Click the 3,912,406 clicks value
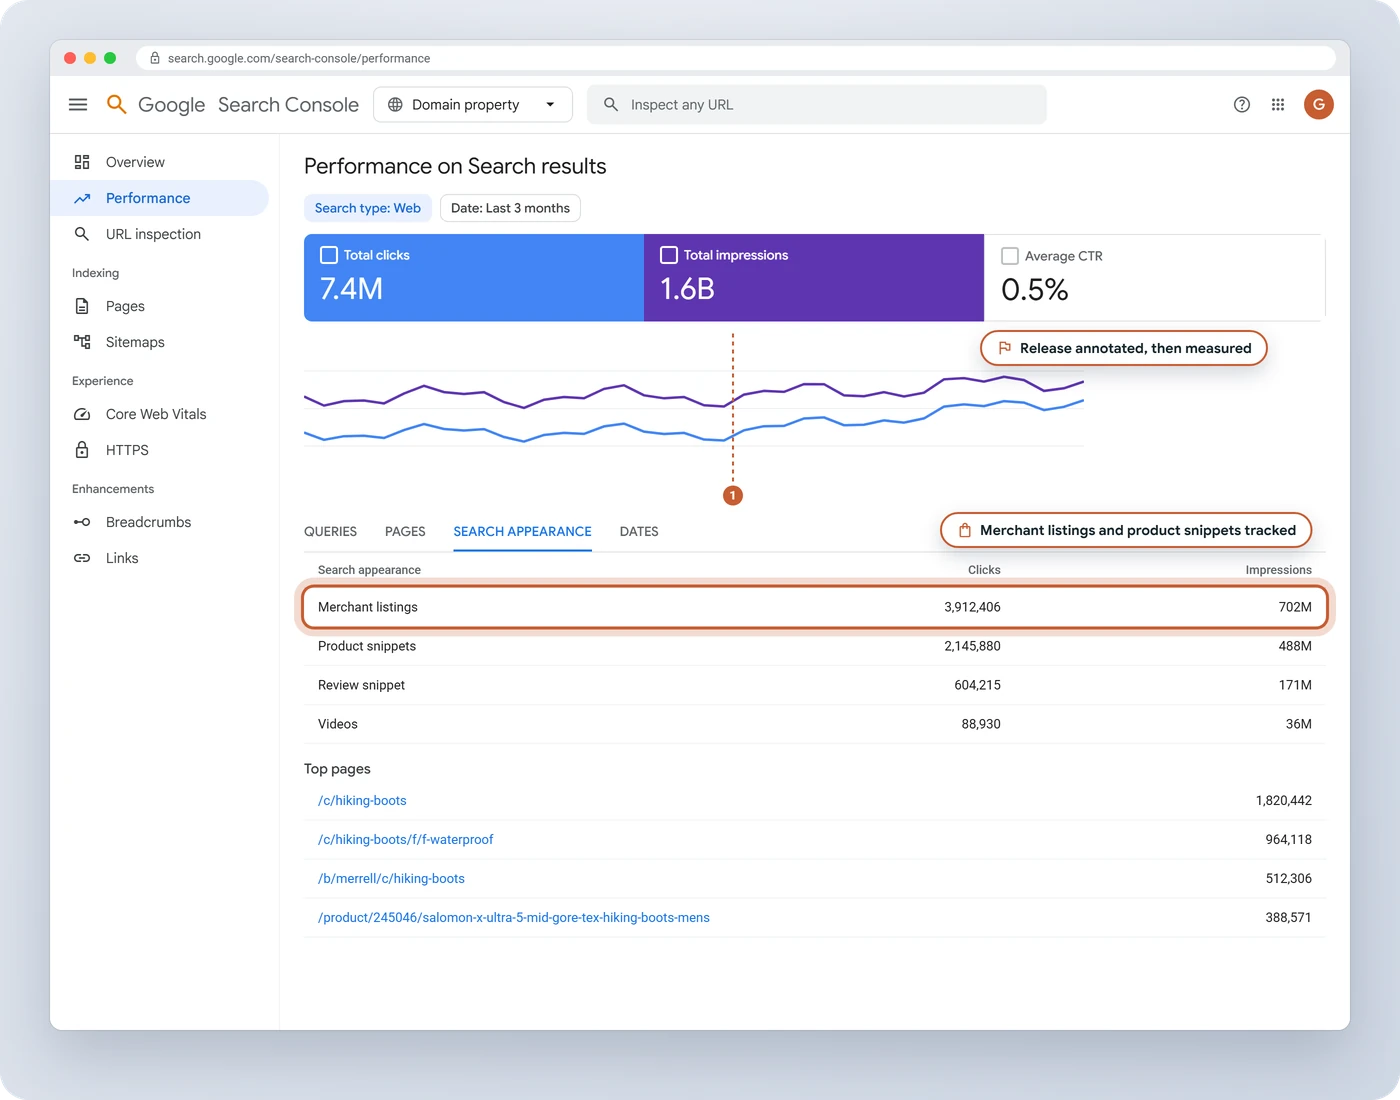This screenshot has width=1400, height=1100. 972,607
